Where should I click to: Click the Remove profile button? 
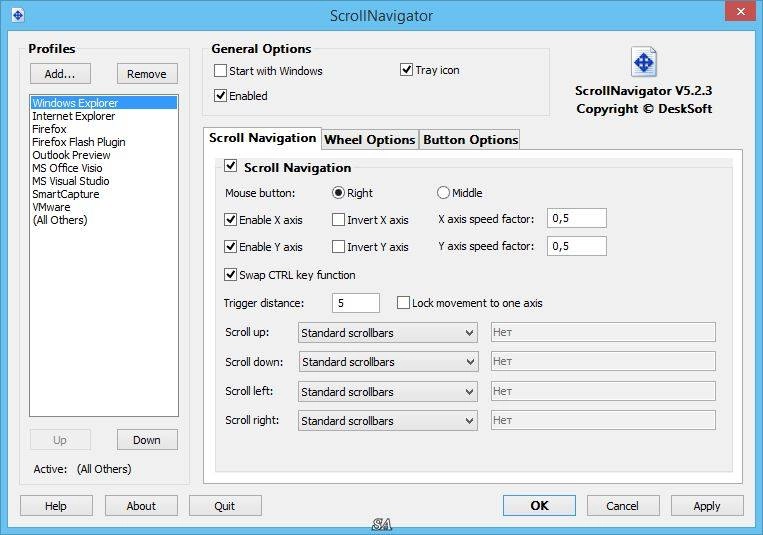click(x=147, y=74)
